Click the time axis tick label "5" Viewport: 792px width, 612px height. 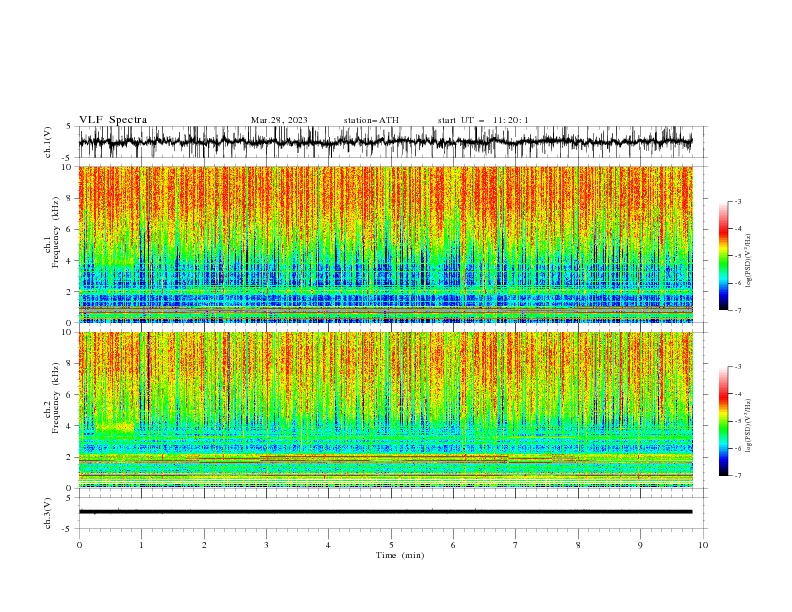tap(391, 545)
